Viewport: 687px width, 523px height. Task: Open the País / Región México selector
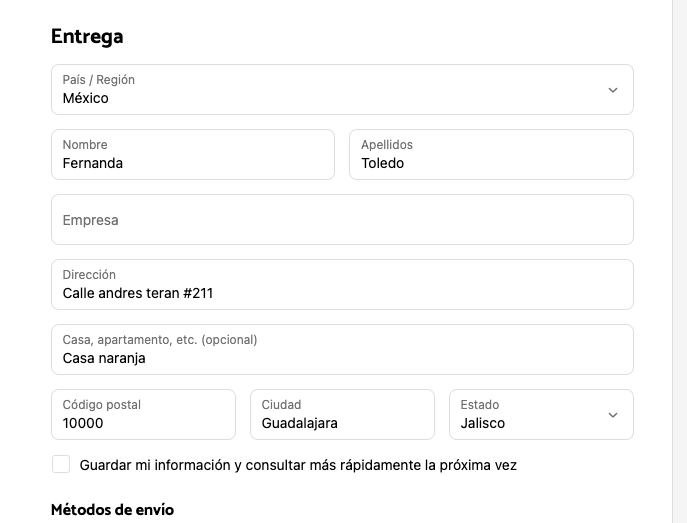click(330, 90)
